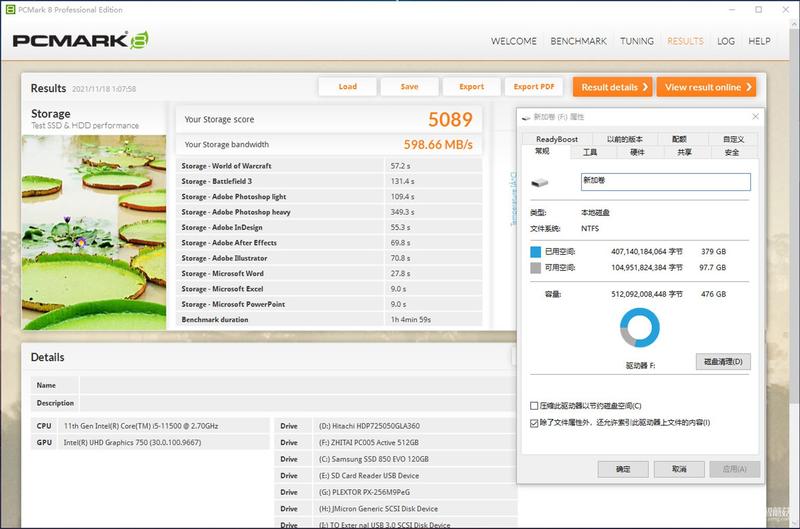Uncheck the allow file content indexing checkbox
This screenshot has height=529, width=800.
(534, 423)
